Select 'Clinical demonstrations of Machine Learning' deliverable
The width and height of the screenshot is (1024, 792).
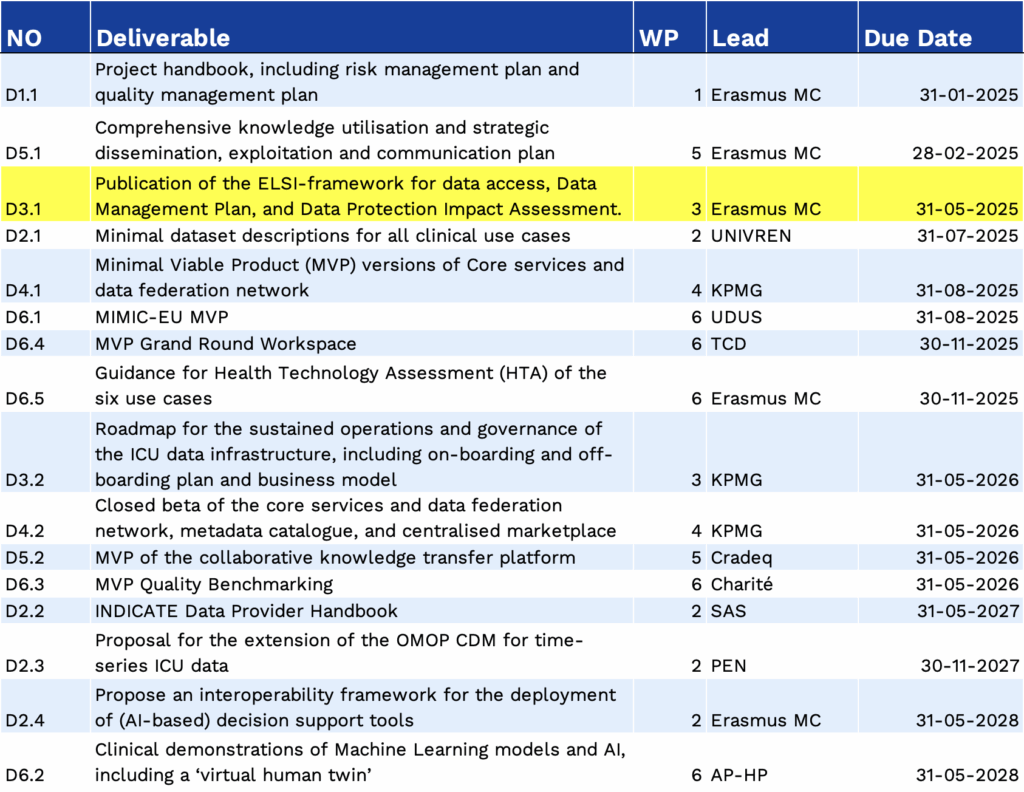pyautogui.click(x=361, y=762)
